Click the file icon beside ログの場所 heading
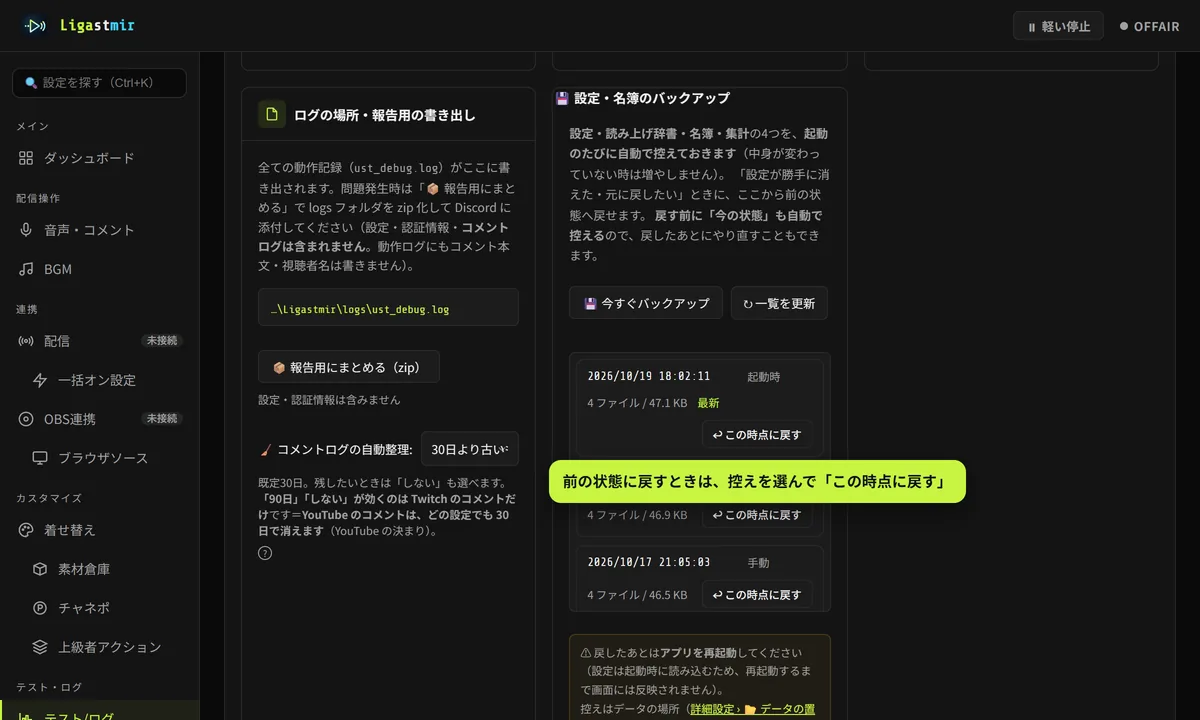The width and height of the screenshot is (1200, 720). (x=272, y=114)
